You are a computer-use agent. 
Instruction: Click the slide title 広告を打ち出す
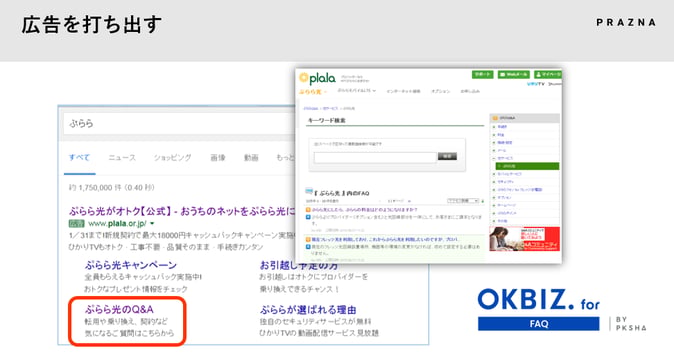(92, 25)
